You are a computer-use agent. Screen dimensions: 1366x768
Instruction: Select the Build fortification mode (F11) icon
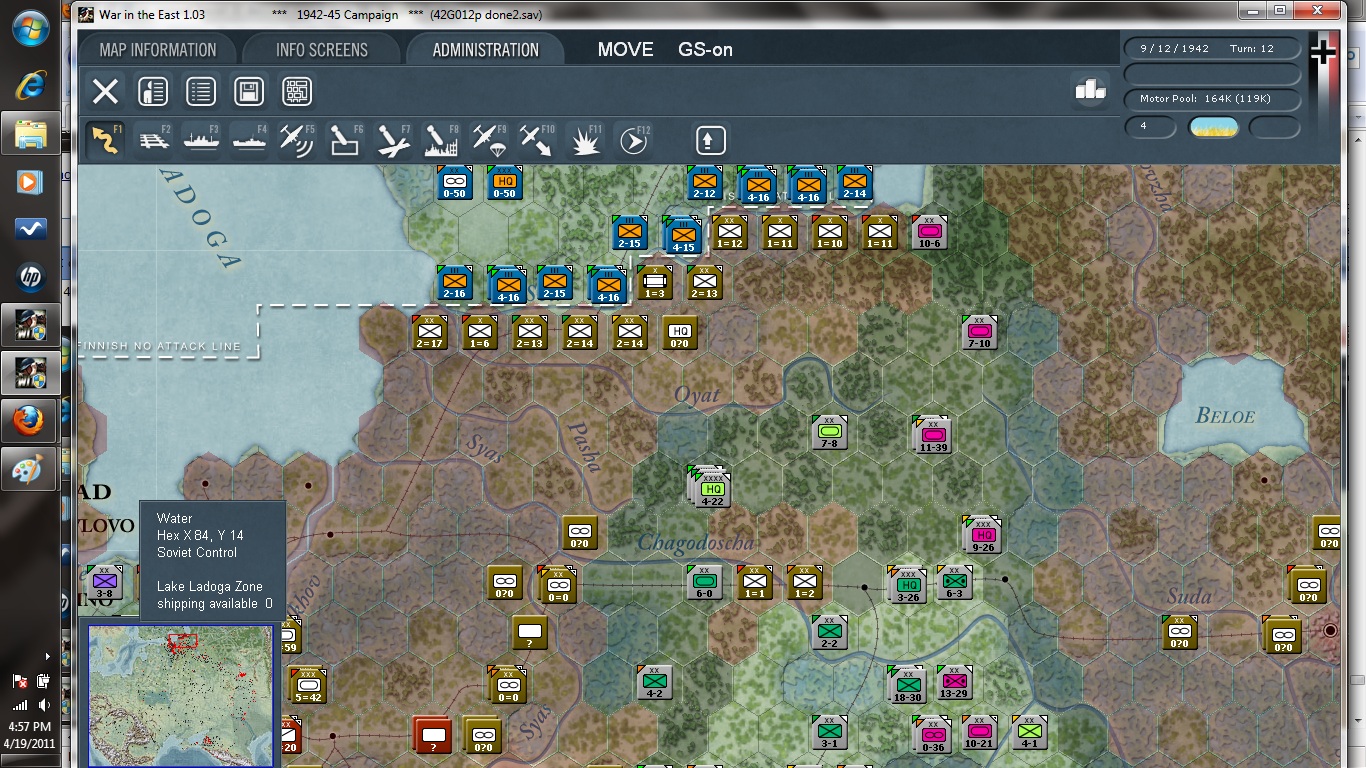coord(585,140)
